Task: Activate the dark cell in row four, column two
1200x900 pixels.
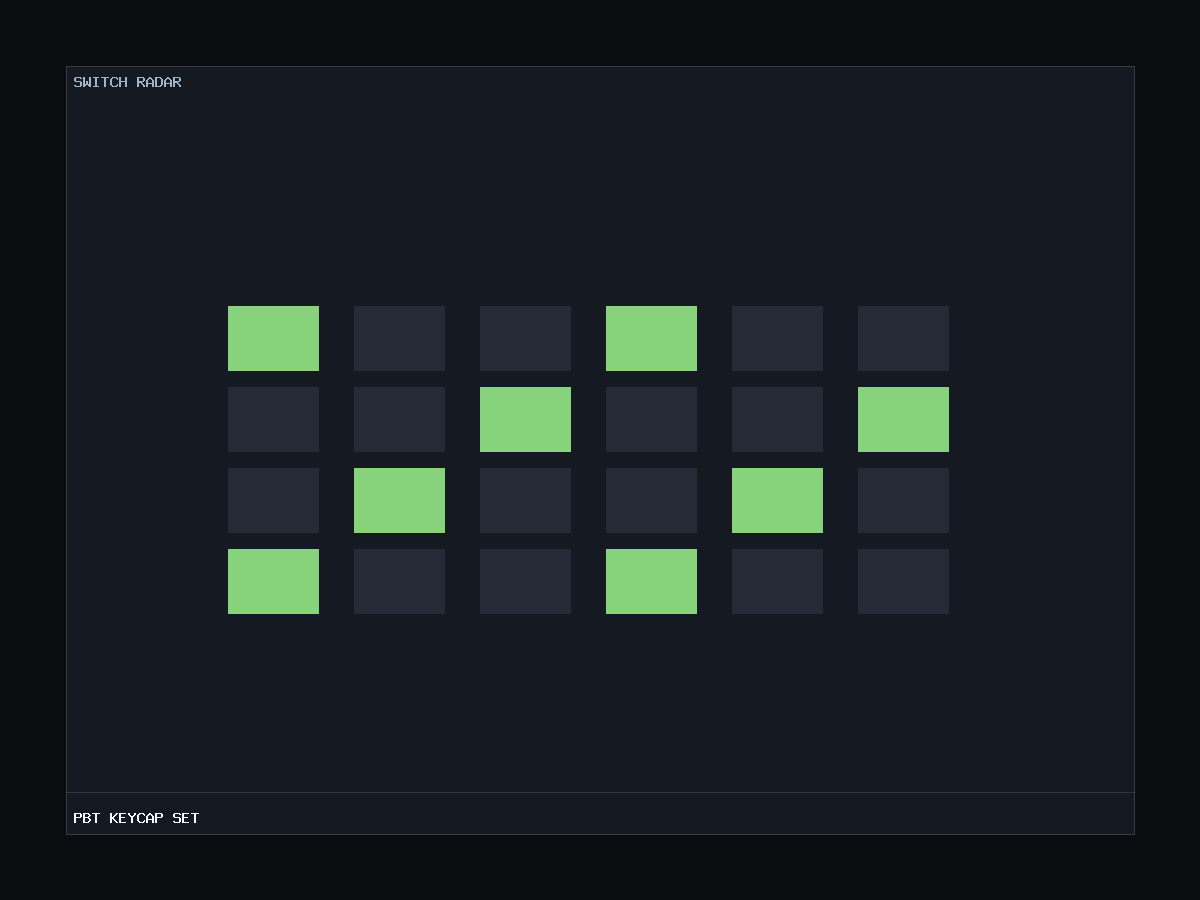Action: pos(399,581)
